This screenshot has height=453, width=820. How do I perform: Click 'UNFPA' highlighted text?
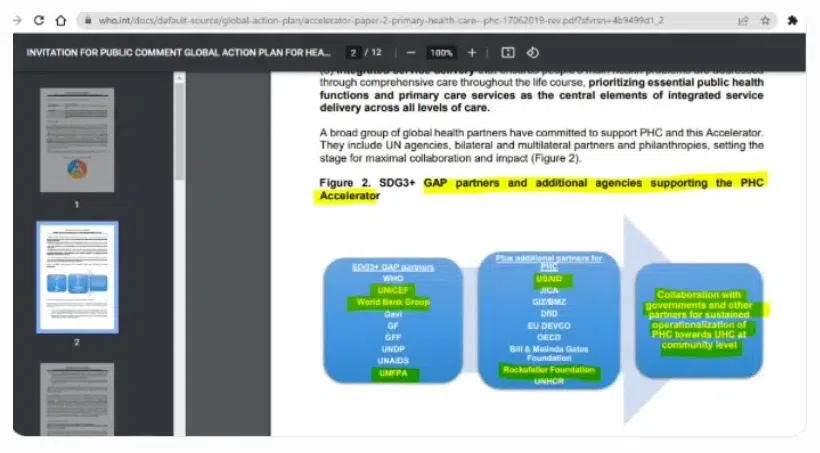393,373
